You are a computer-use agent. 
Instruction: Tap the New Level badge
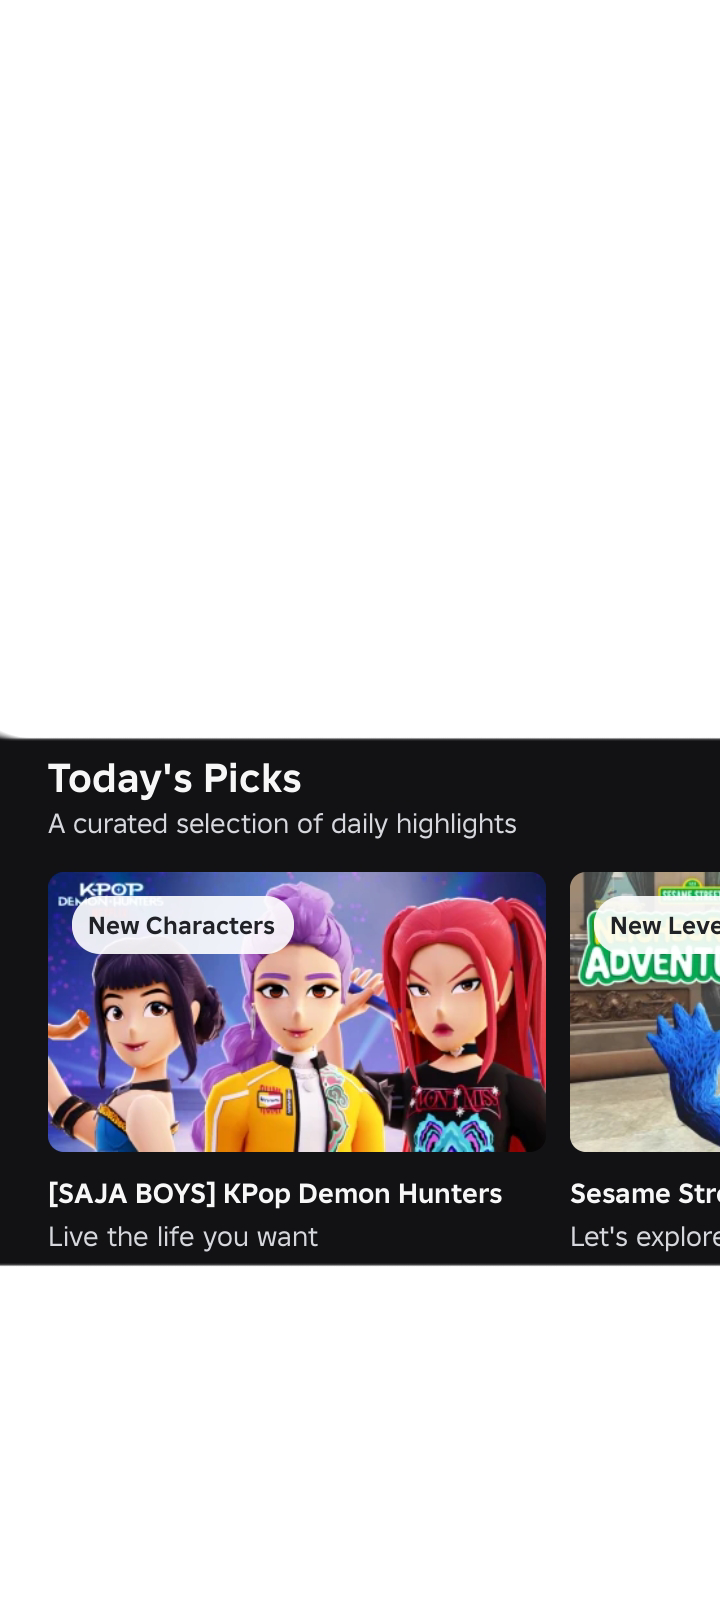point(658,925)
